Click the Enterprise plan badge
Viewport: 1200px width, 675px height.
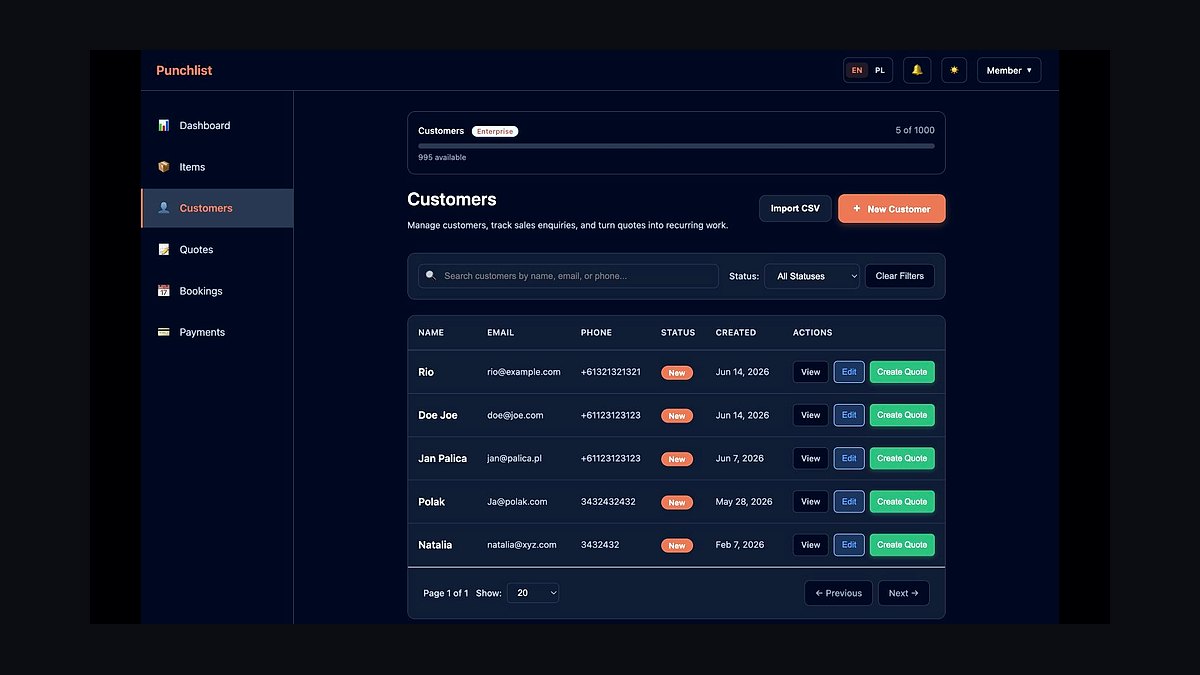coord(495,131)
